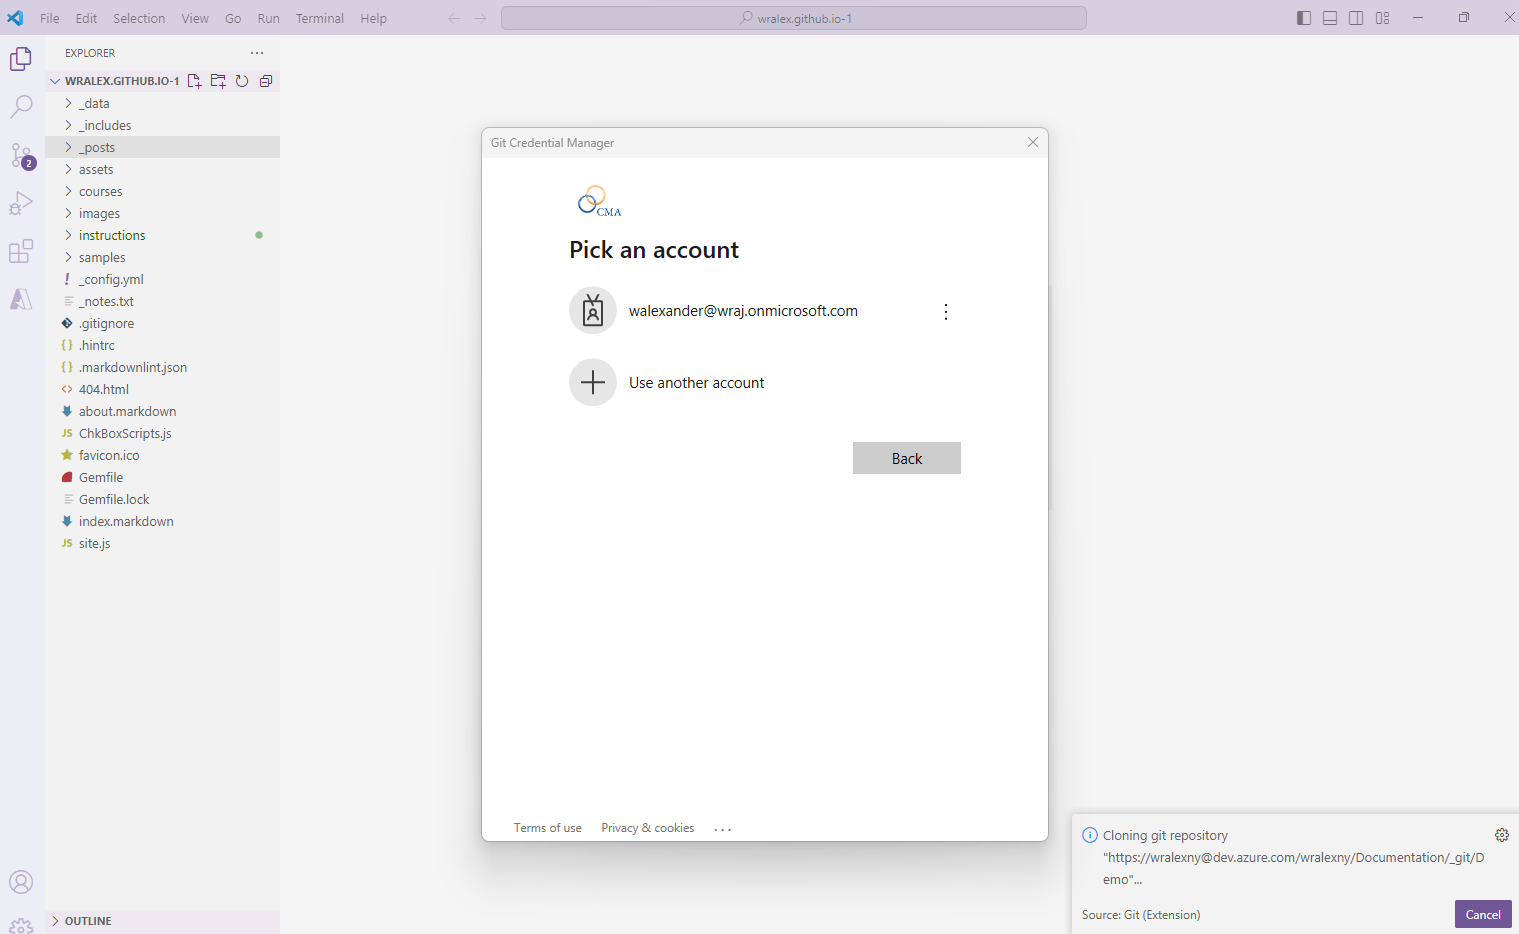
Task: Open 404.html file
Action: [163, 389]
